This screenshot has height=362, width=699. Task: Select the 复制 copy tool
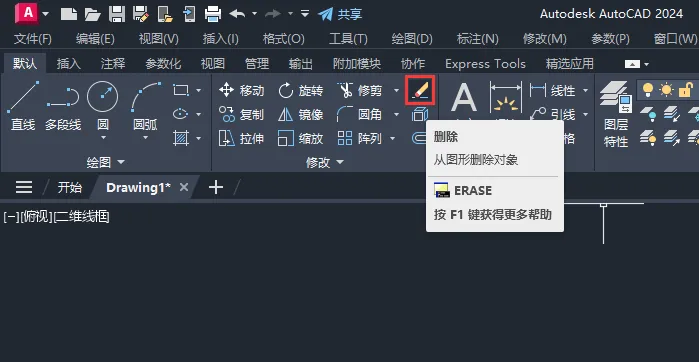coord(242,115)
